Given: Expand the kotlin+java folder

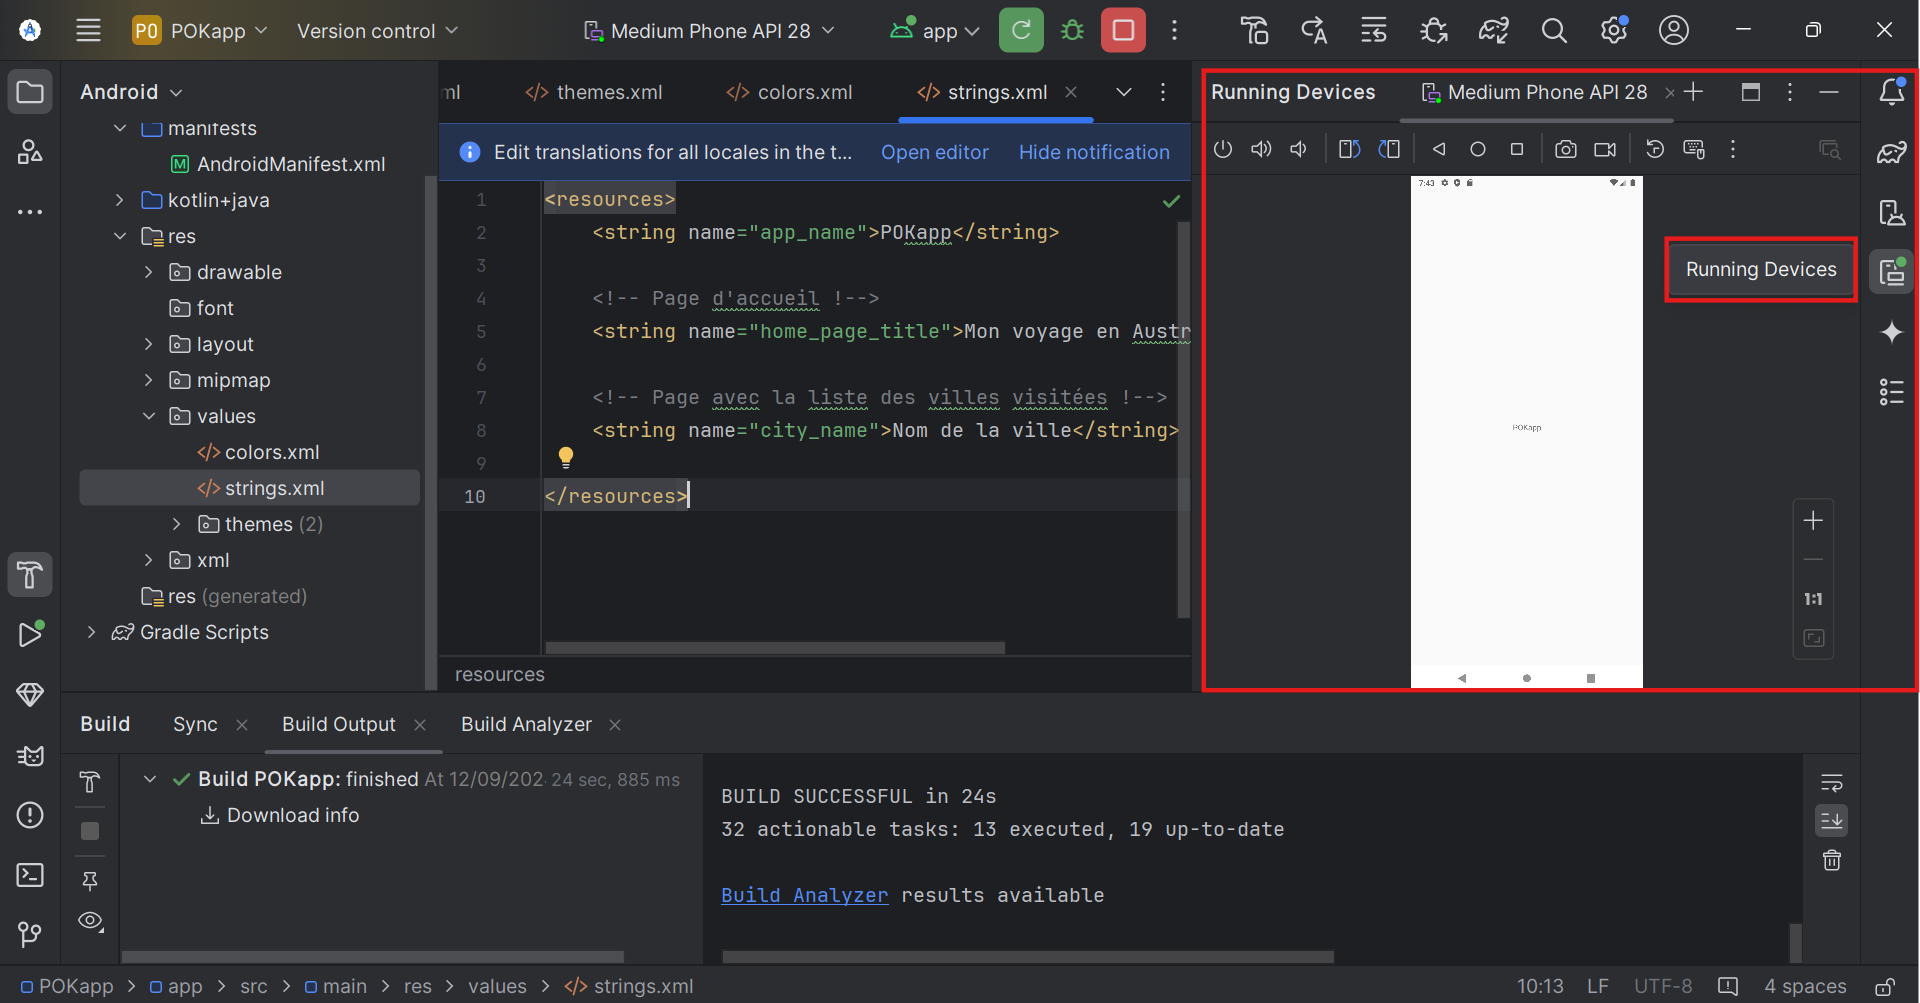Looking at the screenshot, I should coord(120,200).
